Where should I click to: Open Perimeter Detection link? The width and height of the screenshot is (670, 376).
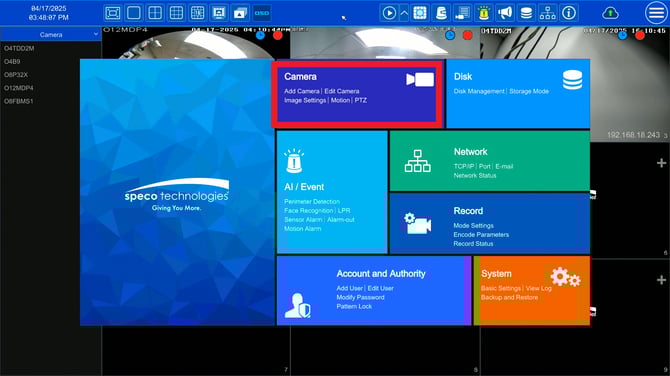(311, 201)
